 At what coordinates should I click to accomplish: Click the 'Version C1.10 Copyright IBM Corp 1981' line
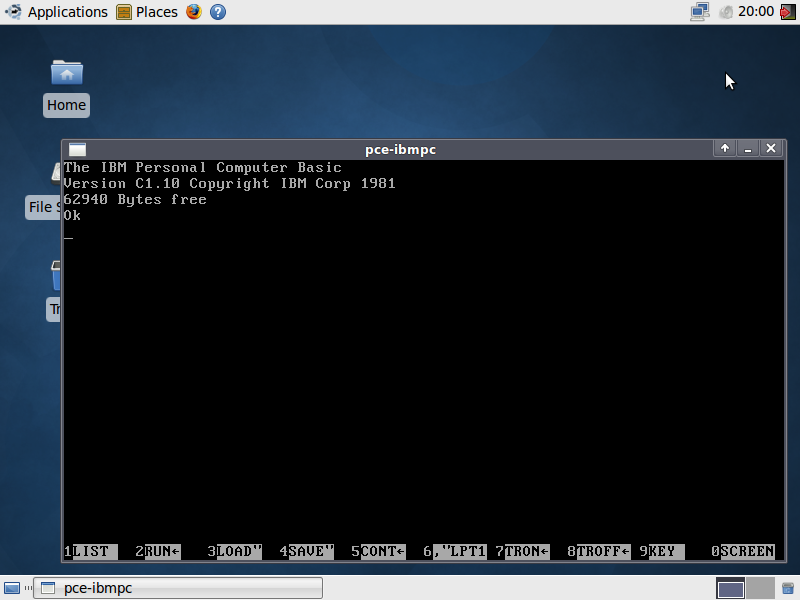click(230, 184)
